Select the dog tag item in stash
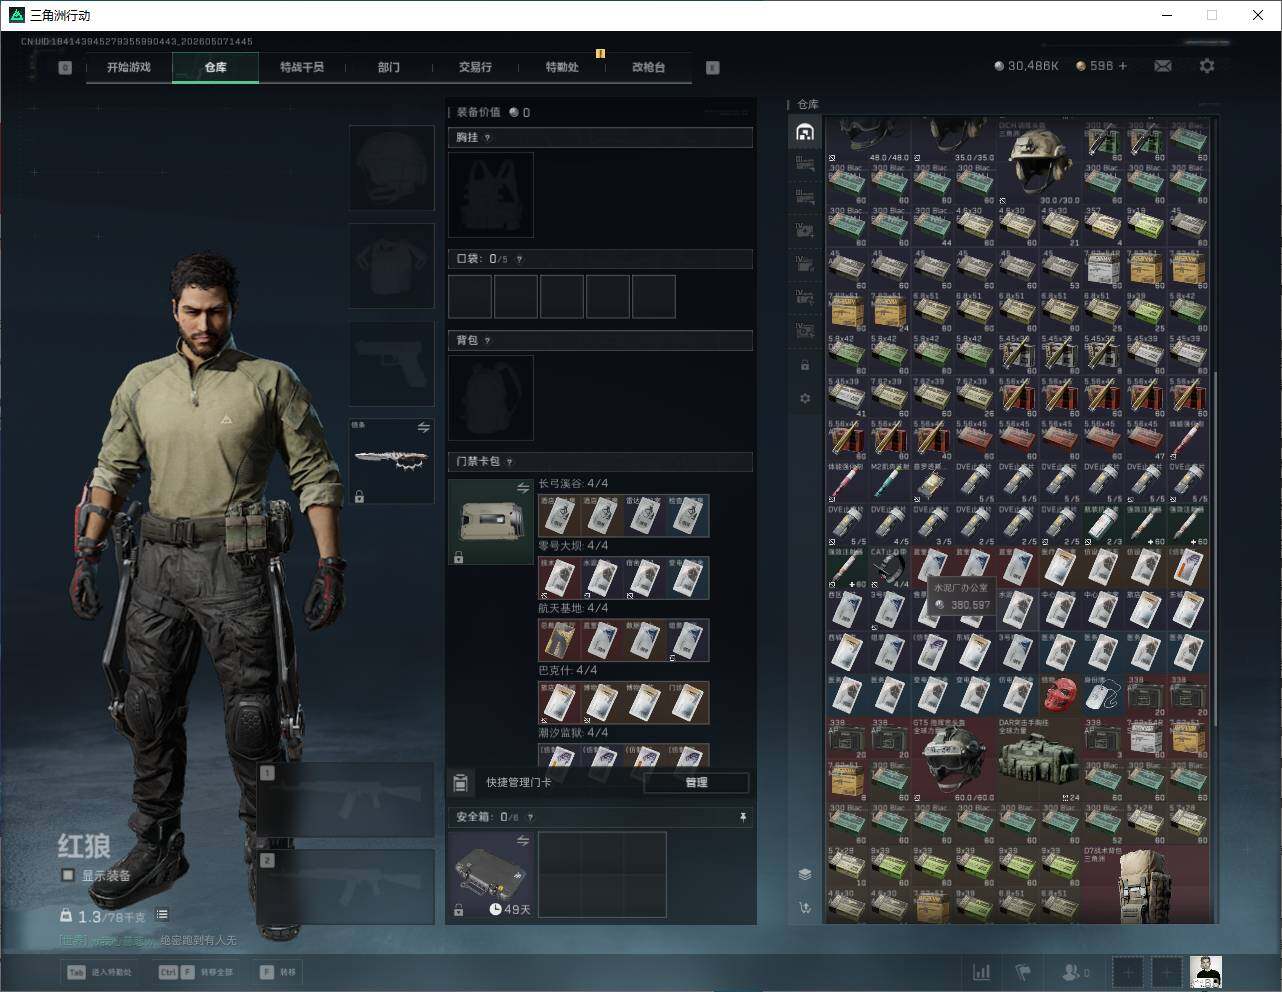Image resolution: width=1282 pixels, height=992 pixels. point(1104,695)
